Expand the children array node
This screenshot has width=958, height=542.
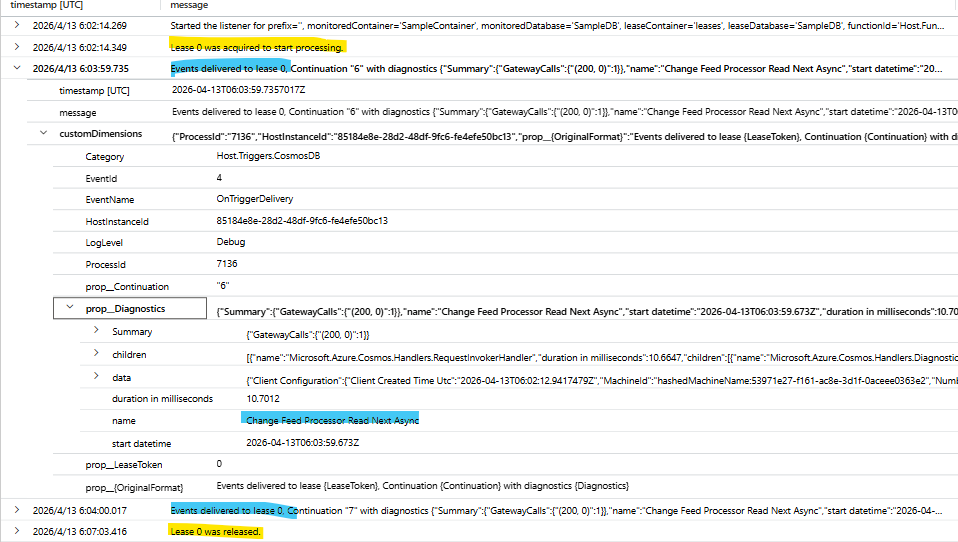point(96,354)
